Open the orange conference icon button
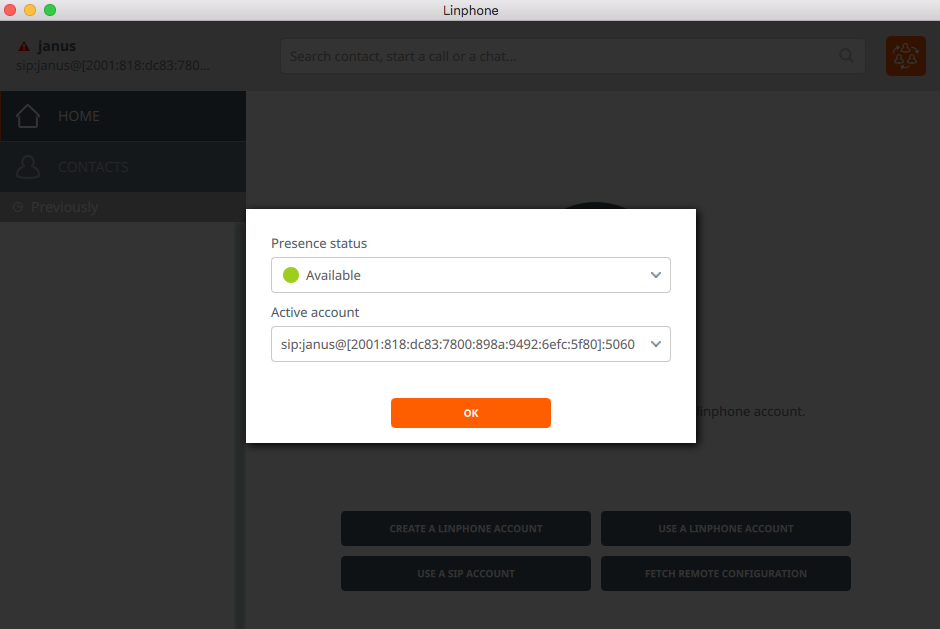Viewport: 940px width, 629px height. [x=905, y=56]
